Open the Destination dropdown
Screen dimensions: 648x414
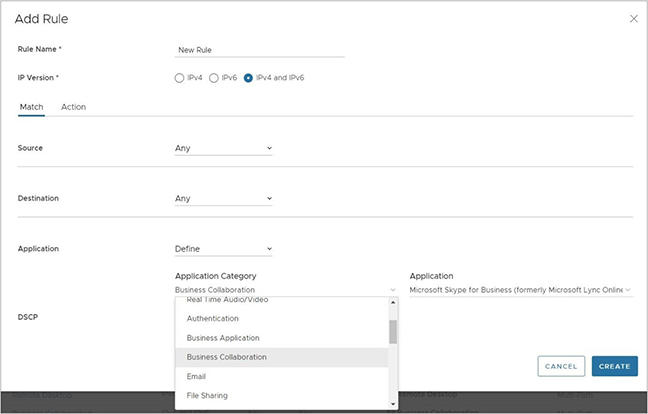223,198
